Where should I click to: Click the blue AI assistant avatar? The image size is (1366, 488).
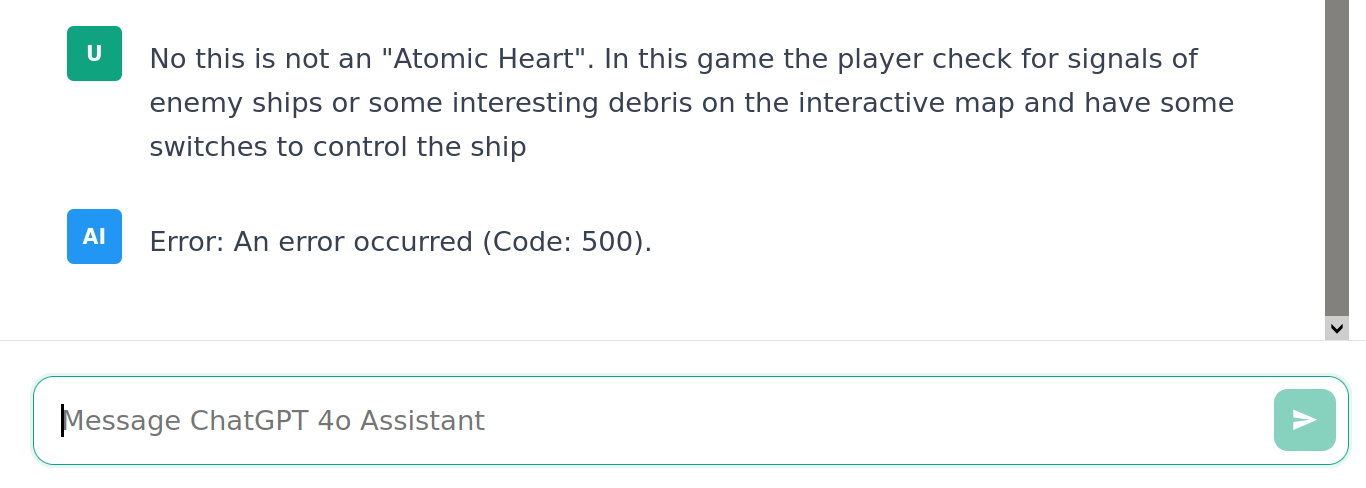click(x=94, y=237)
